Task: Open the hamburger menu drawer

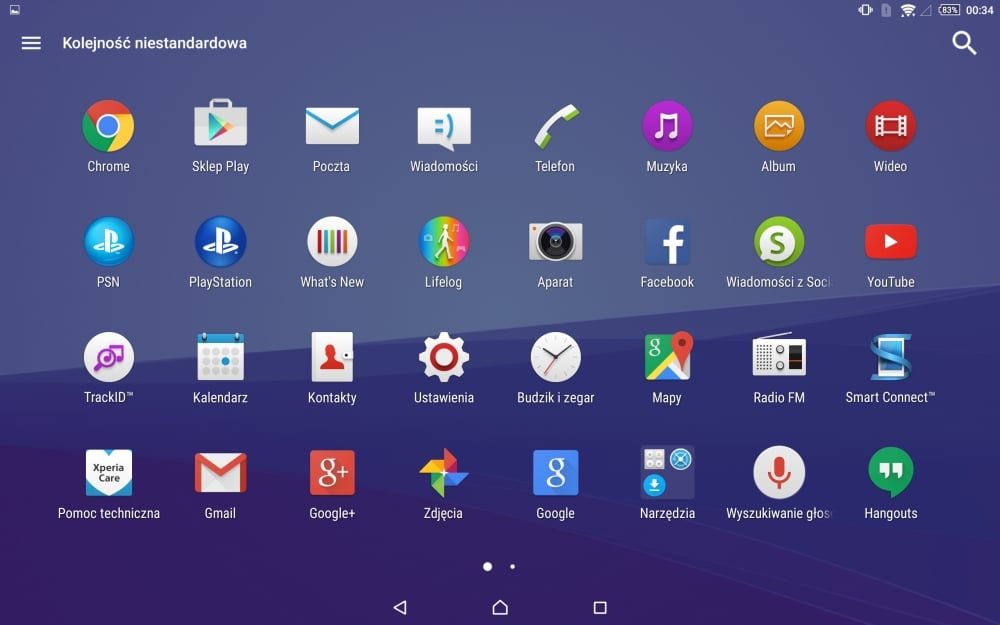Action: [x=31, y=43]
